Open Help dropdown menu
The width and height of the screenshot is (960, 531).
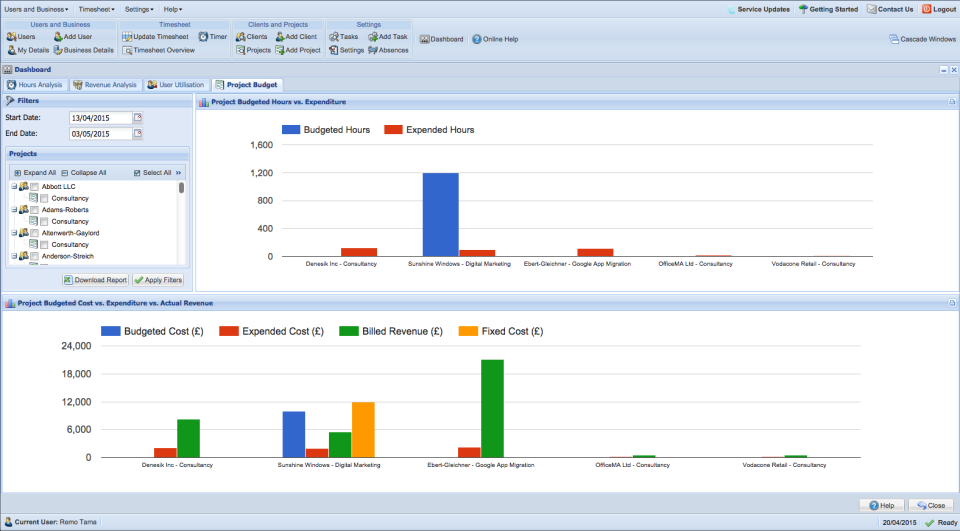pyautogui.click(x=173, y=9)
